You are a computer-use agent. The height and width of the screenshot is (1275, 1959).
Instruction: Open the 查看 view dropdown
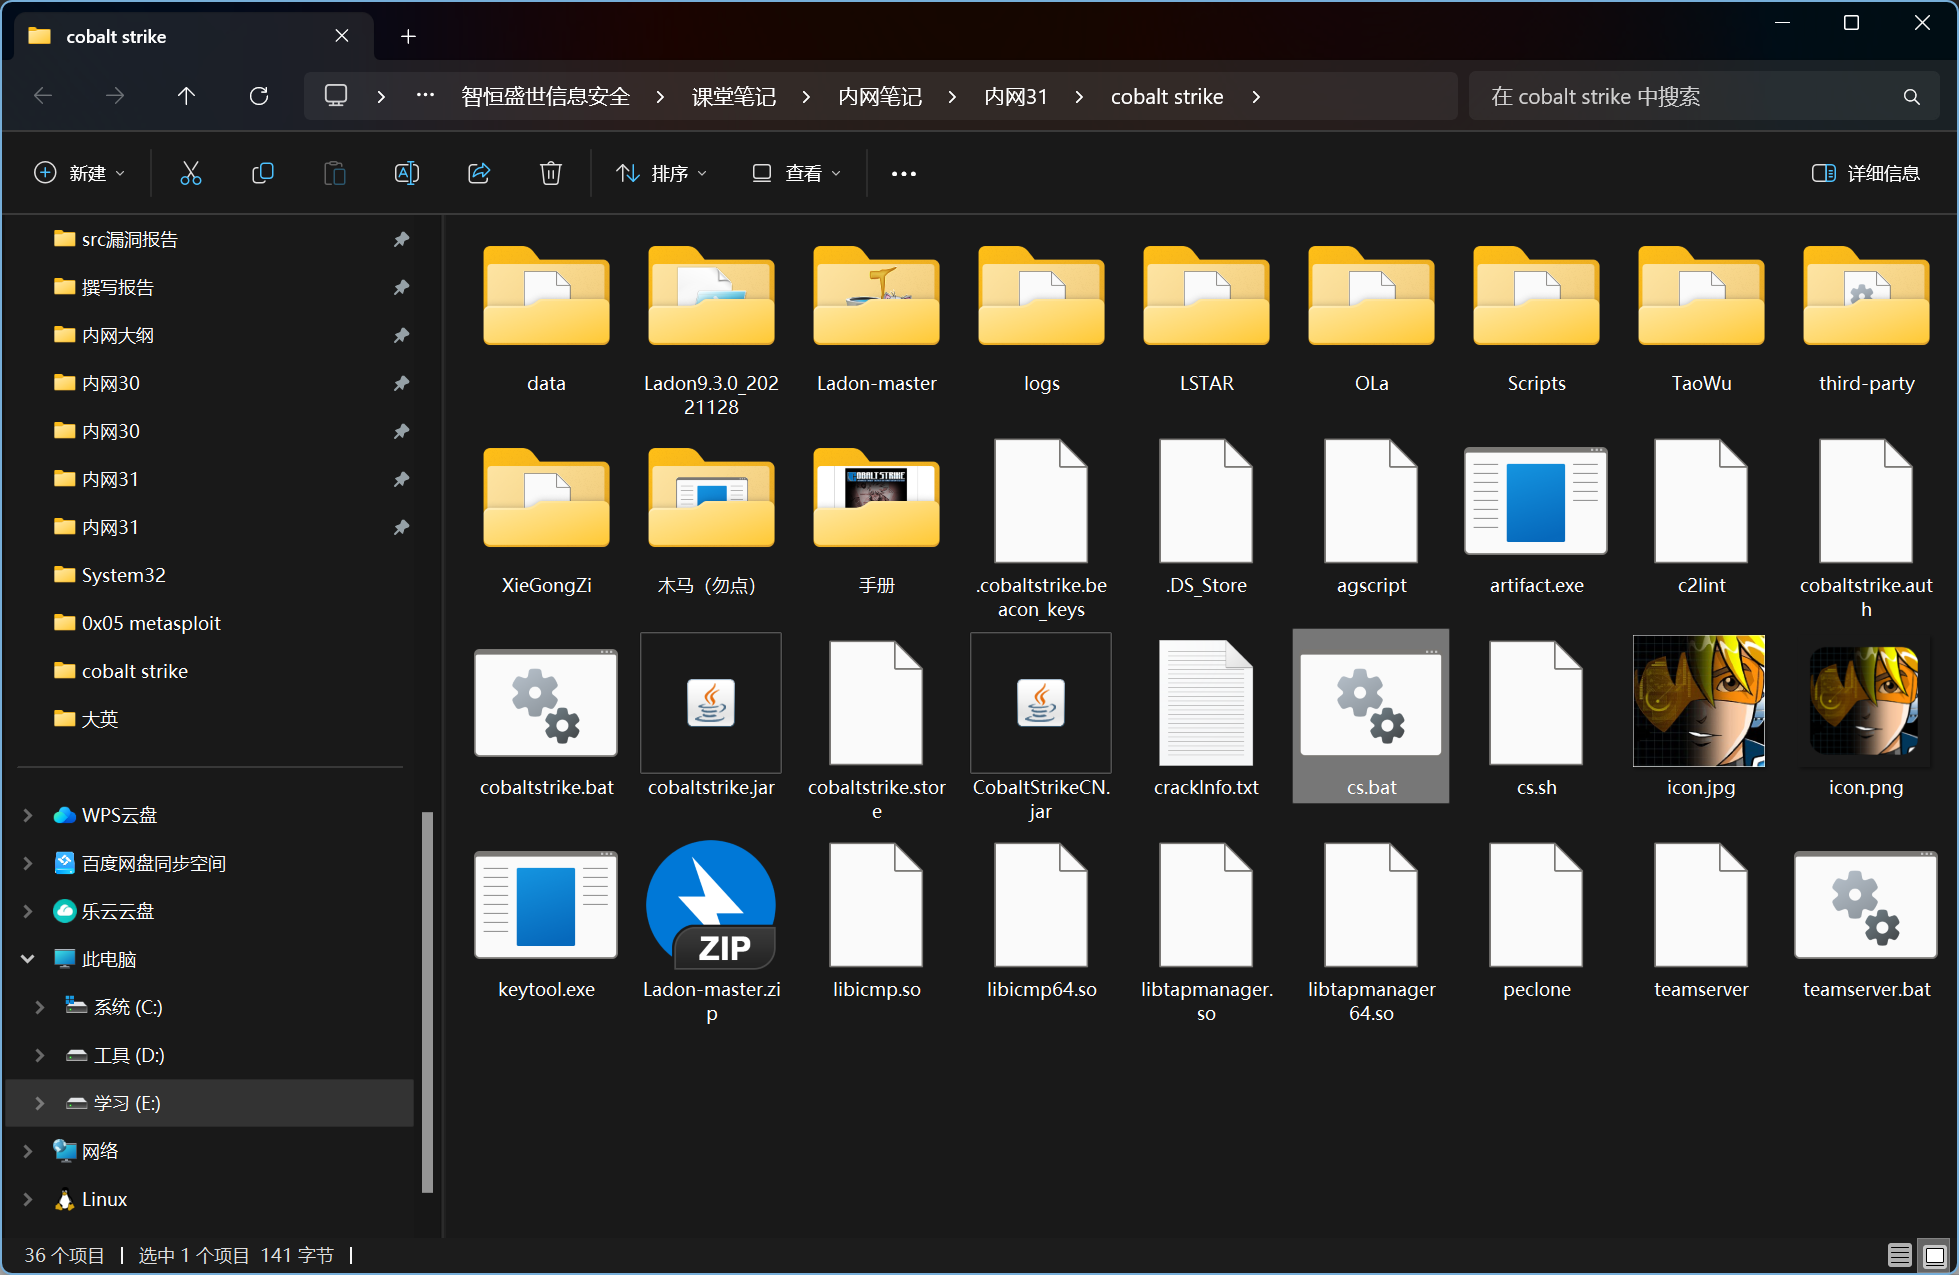pyautogui.click(x=796, y=173)
